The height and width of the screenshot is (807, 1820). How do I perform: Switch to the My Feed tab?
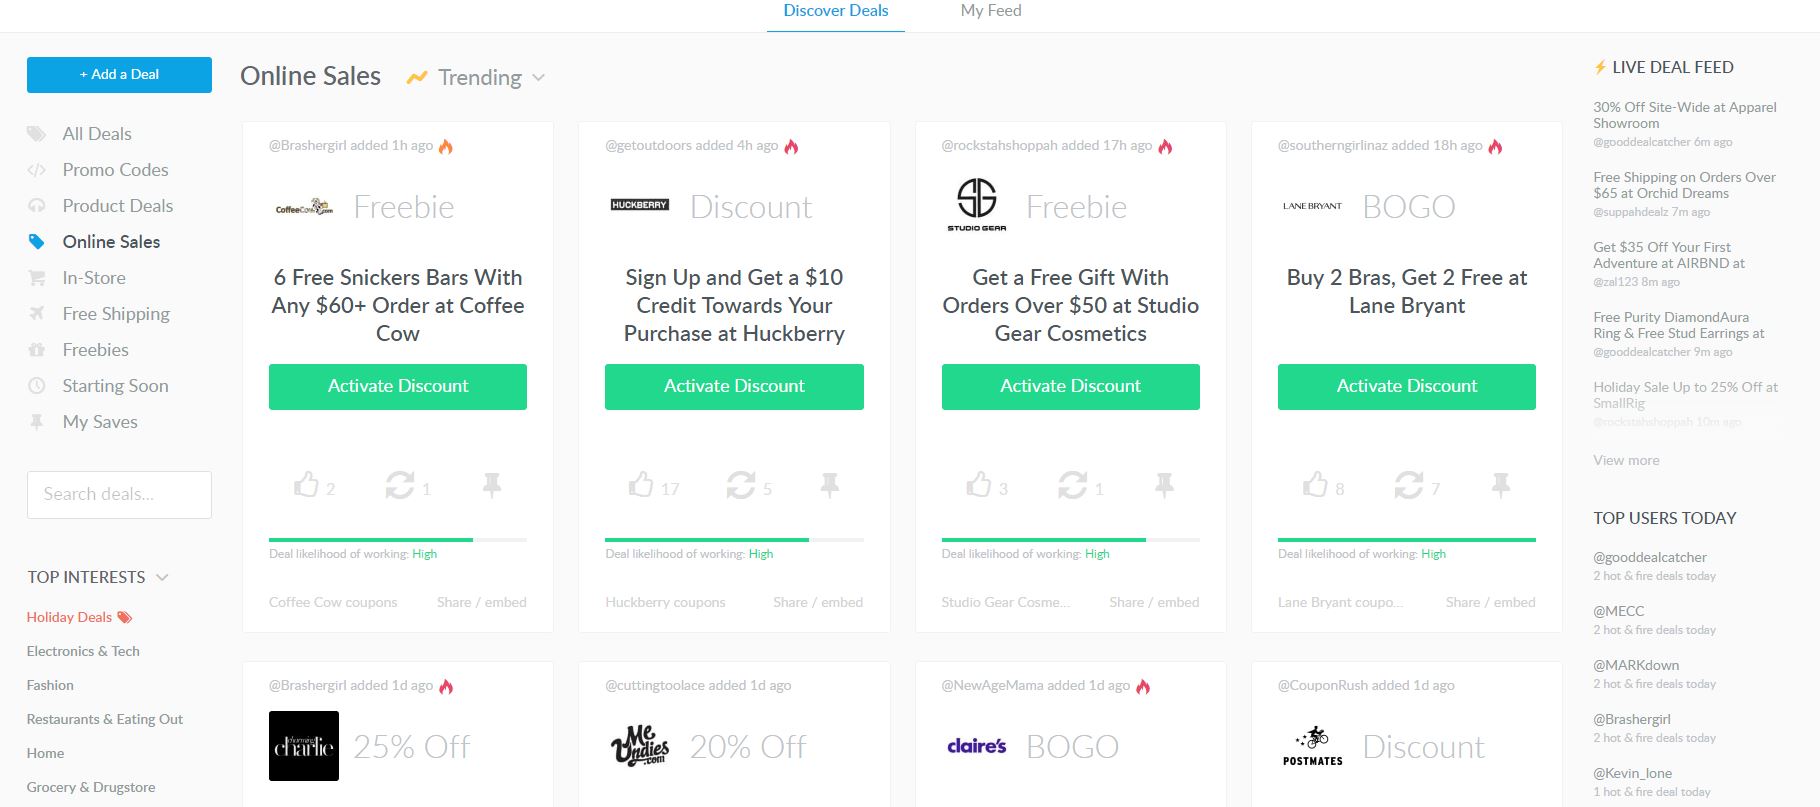(990, 11)
